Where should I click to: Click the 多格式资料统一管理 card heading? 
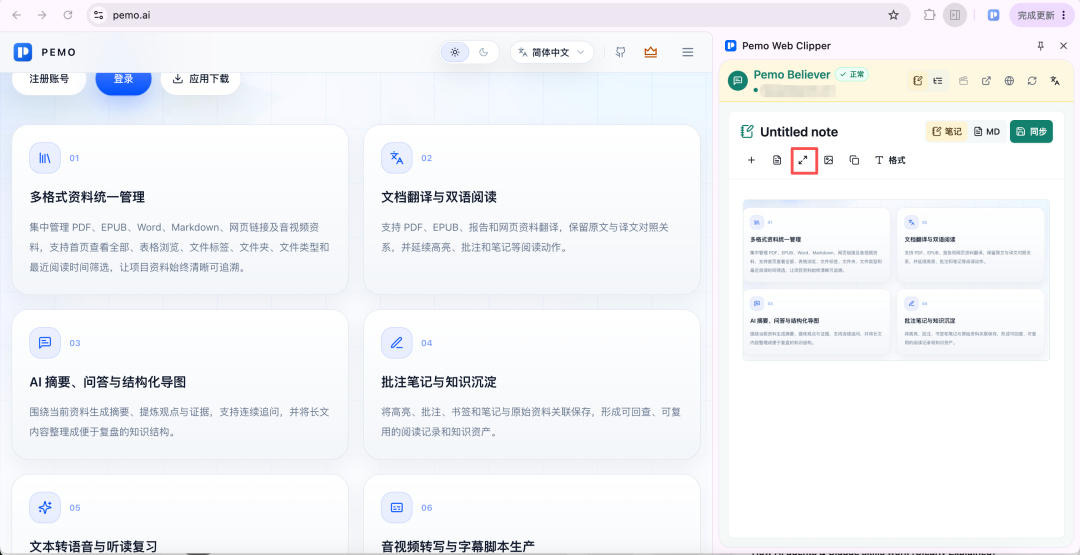click(87, 198)
